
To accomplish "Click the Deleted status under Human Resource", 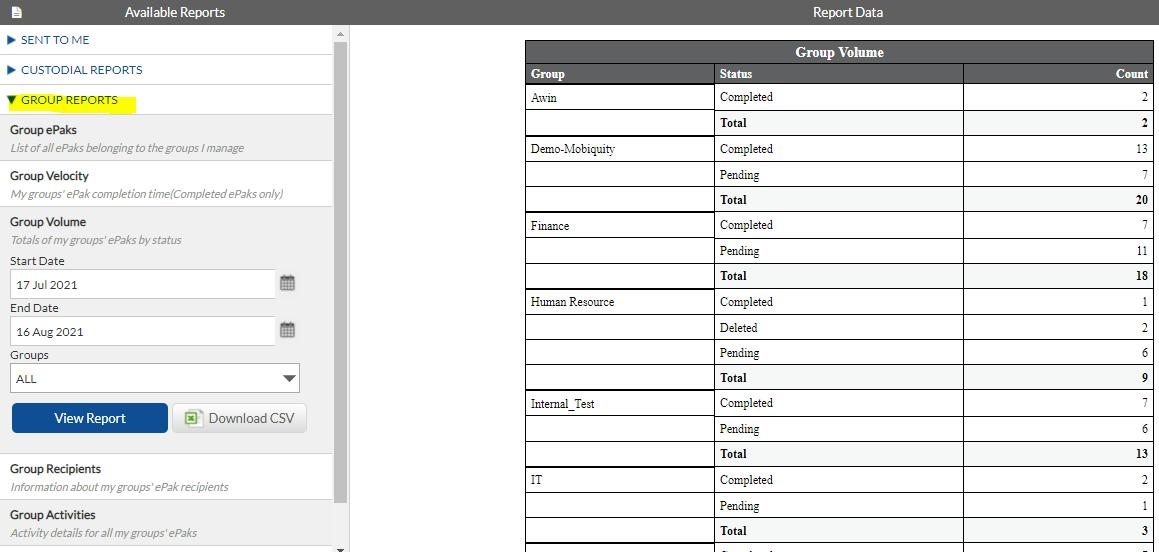I will [x=839, y=327].
